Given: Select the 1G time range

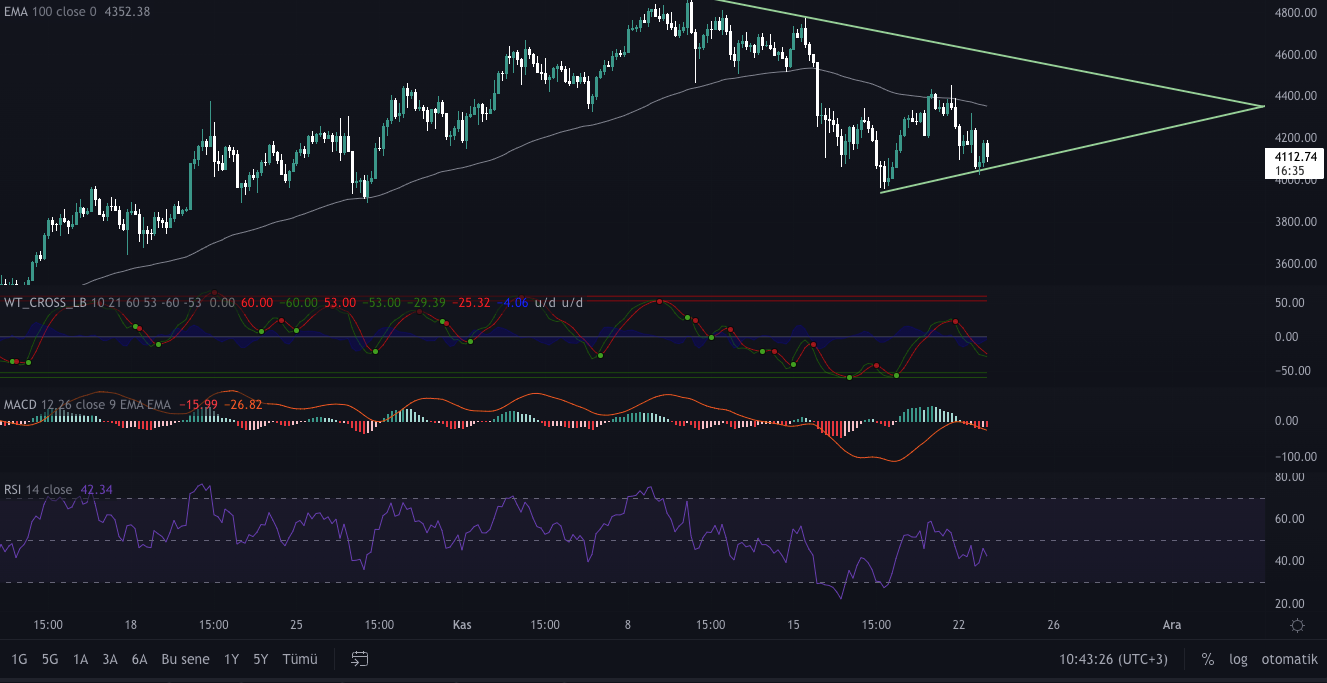Looking at the screenshot, I should 19,659.
